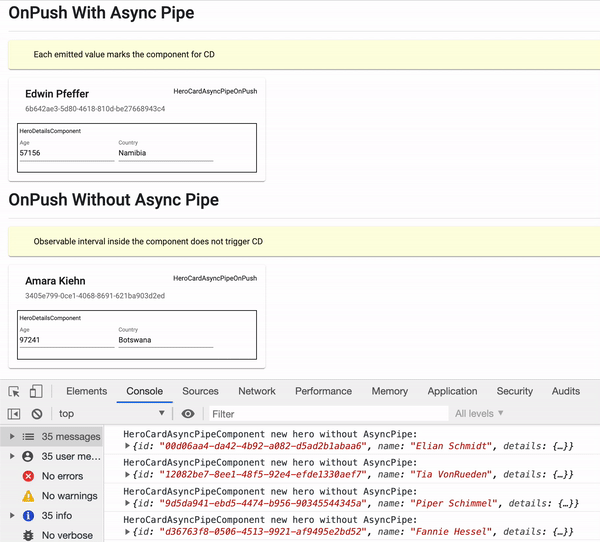Switch to the Application tab

pyautogui.click(x=452, y=391)
